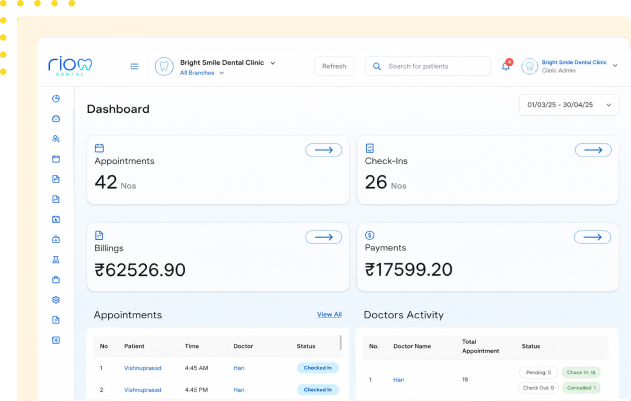Click the Check Out: 0 status chip
The width and height of the screenshot is (631, 401).
[x=538, y=388]
